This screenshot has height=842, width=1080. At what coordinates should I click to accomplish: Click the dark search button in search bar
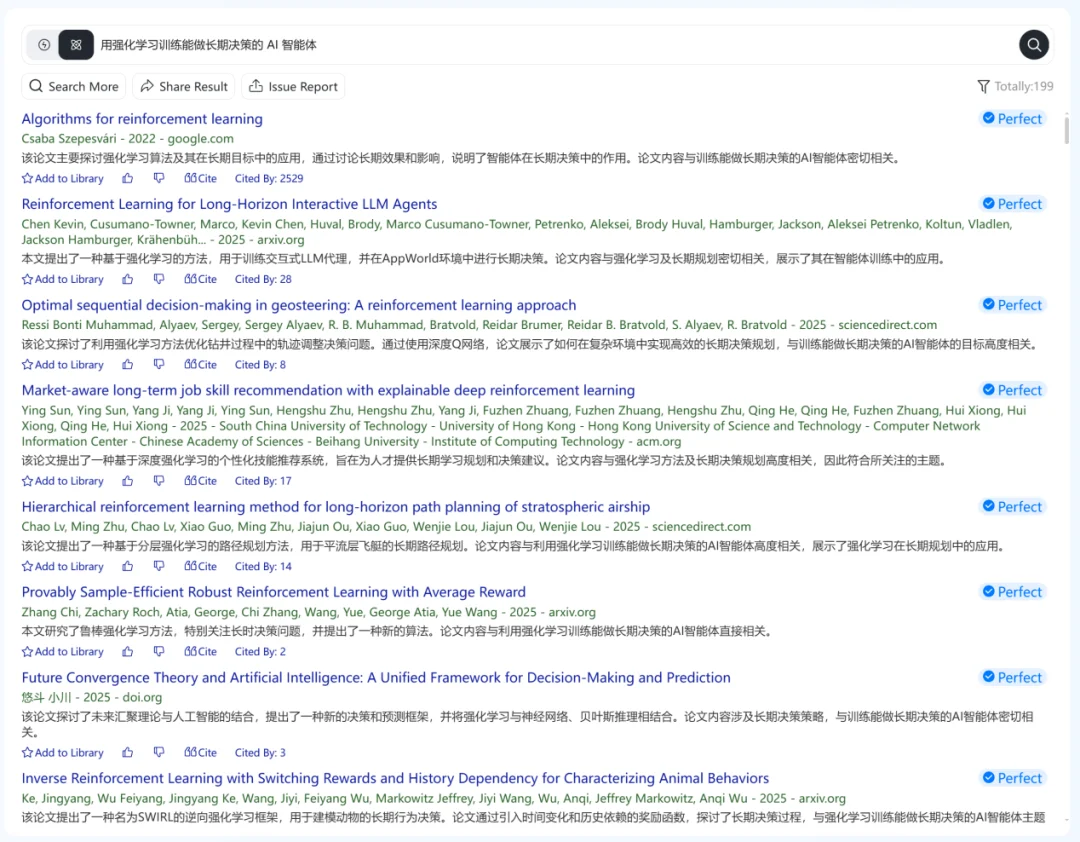1034,45
